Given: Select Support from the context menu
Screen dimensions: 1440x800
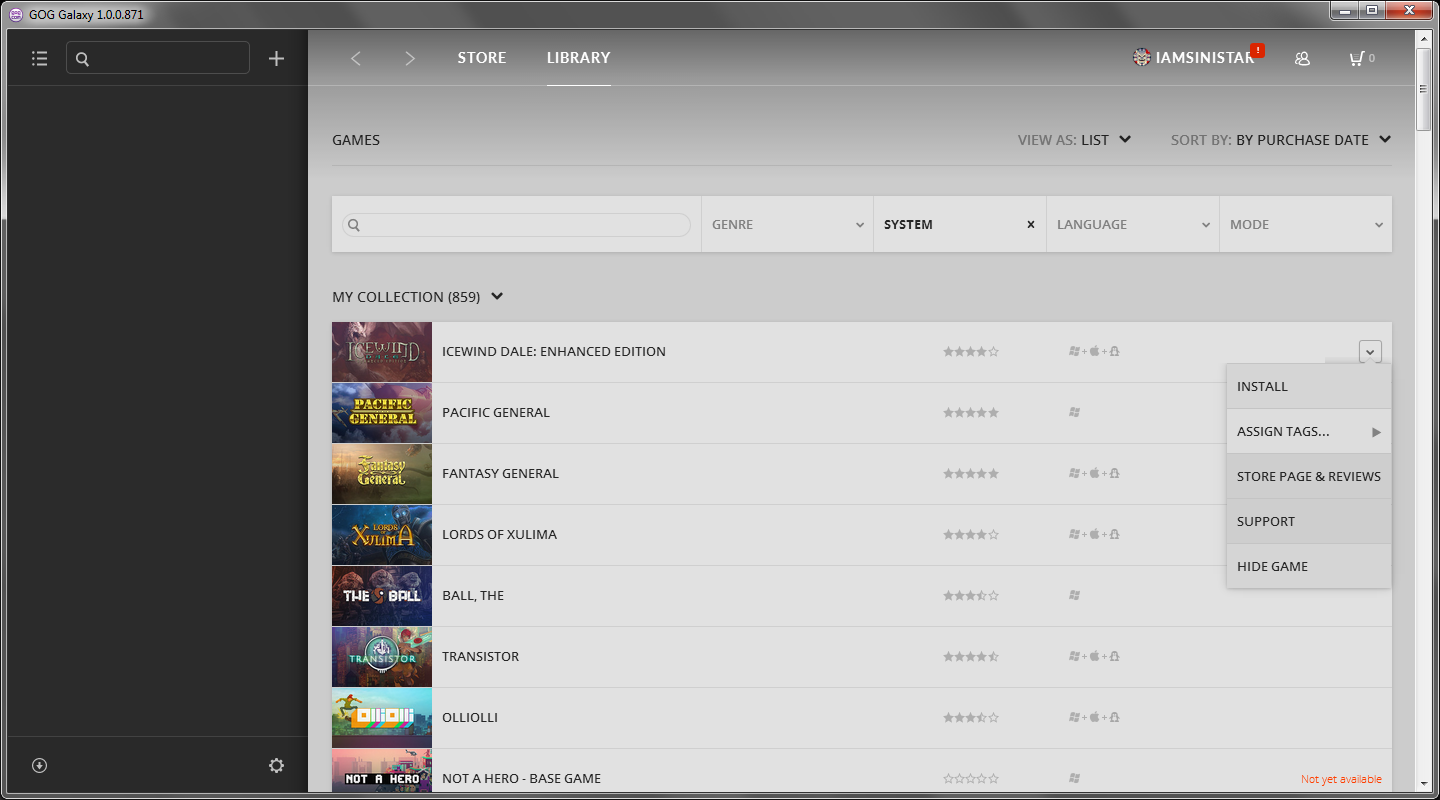Looking at the screenshot, I should [x=1308, y=521].
